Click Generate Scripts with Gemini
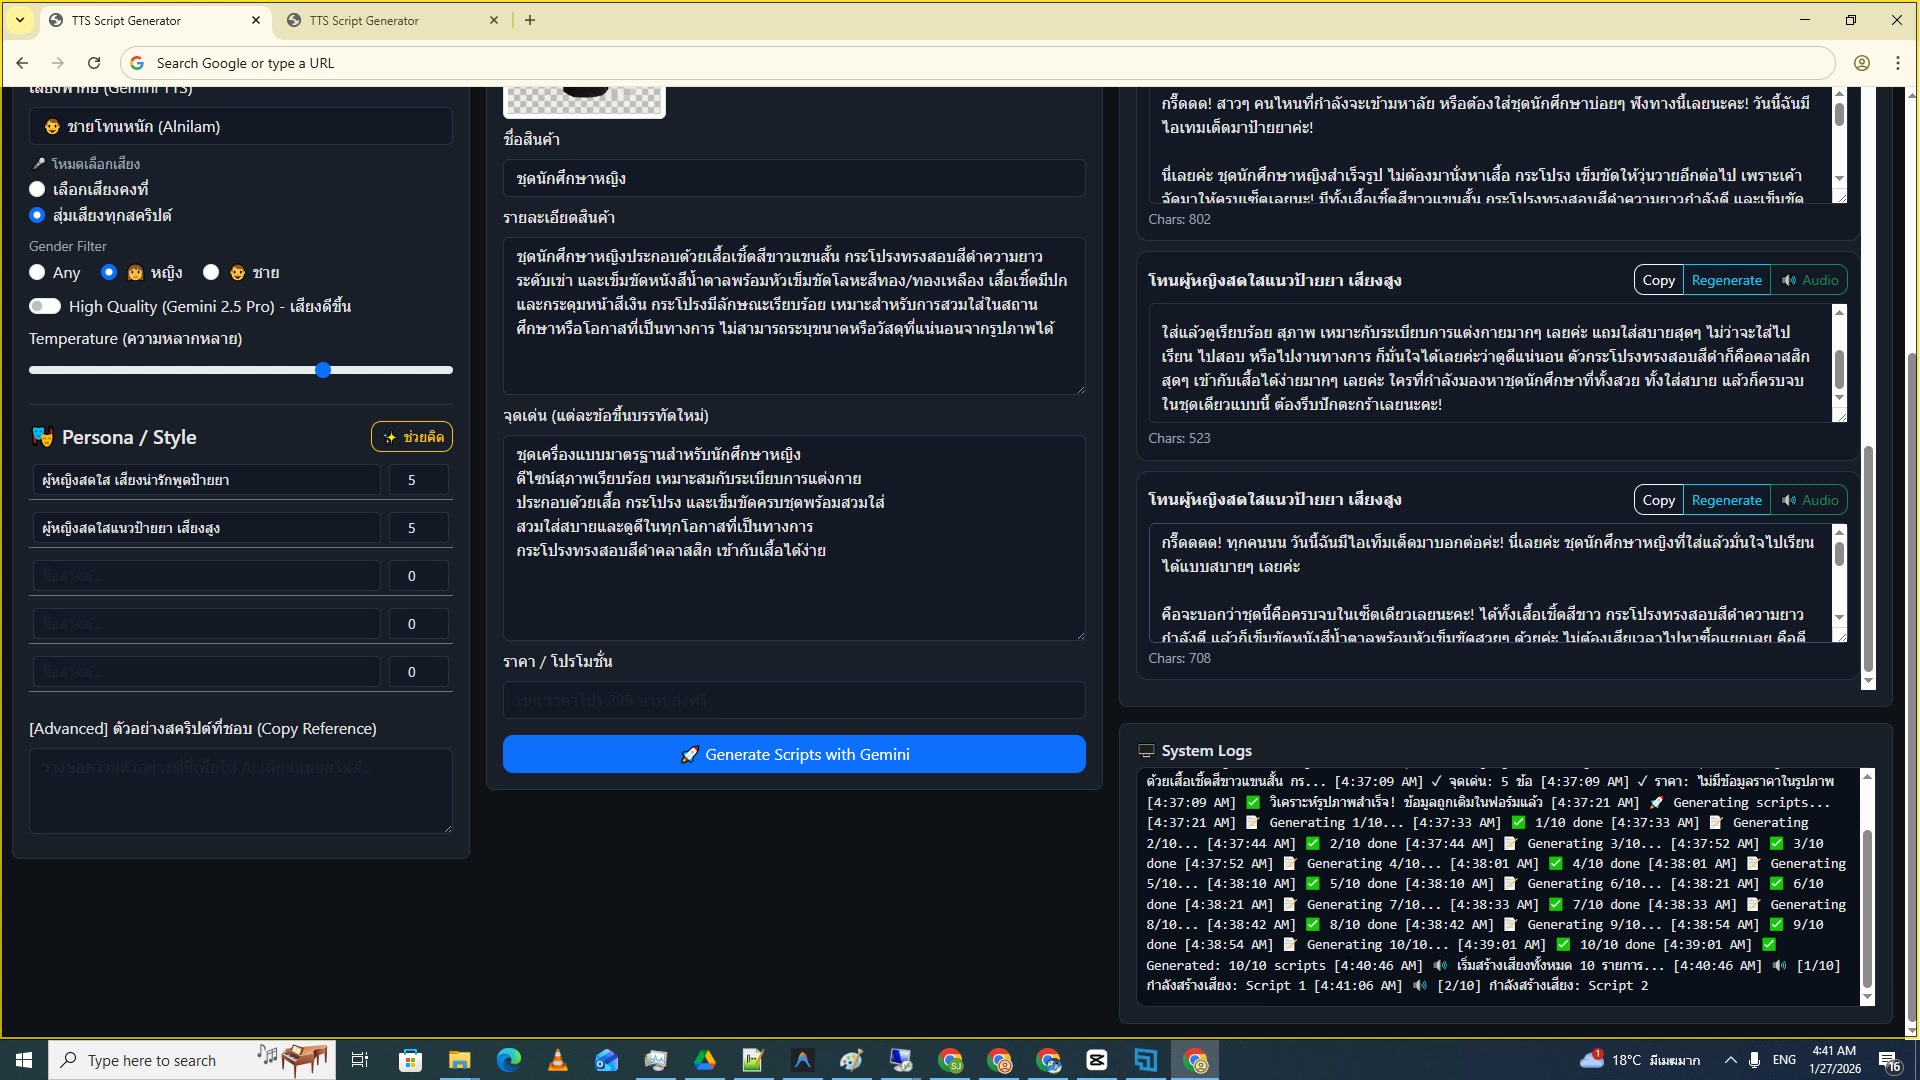1920x1080 pixels. pyautogui.click(x=793, y=754)
